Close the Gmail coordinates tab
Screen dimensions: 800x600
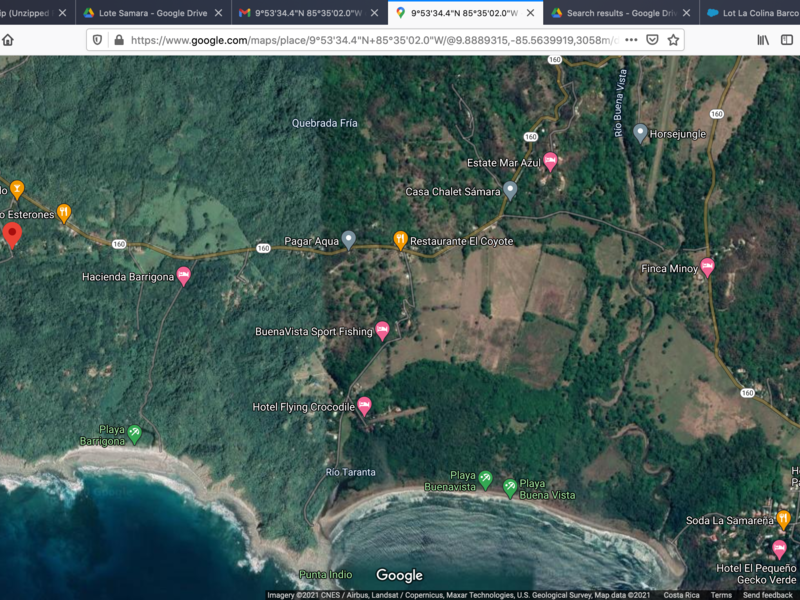tap(374, 13)
